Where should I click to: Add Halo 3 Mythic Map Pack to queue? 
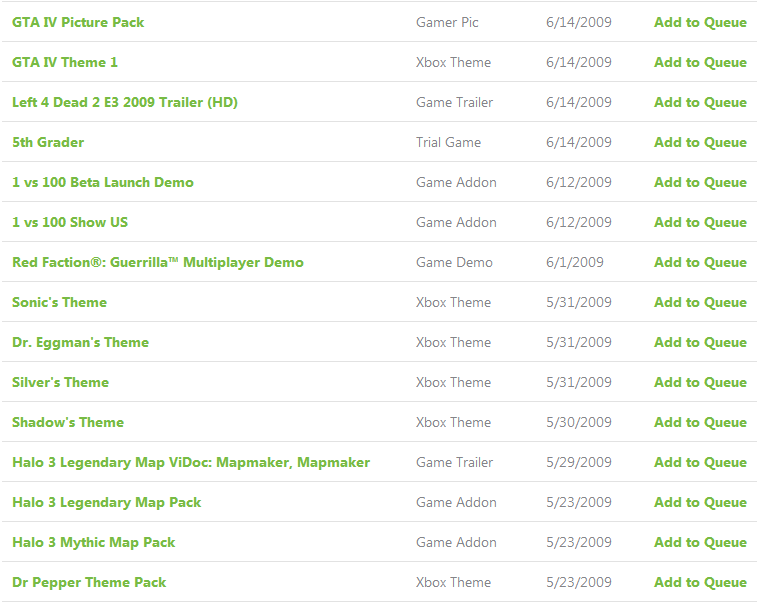[x=700, y=543]
